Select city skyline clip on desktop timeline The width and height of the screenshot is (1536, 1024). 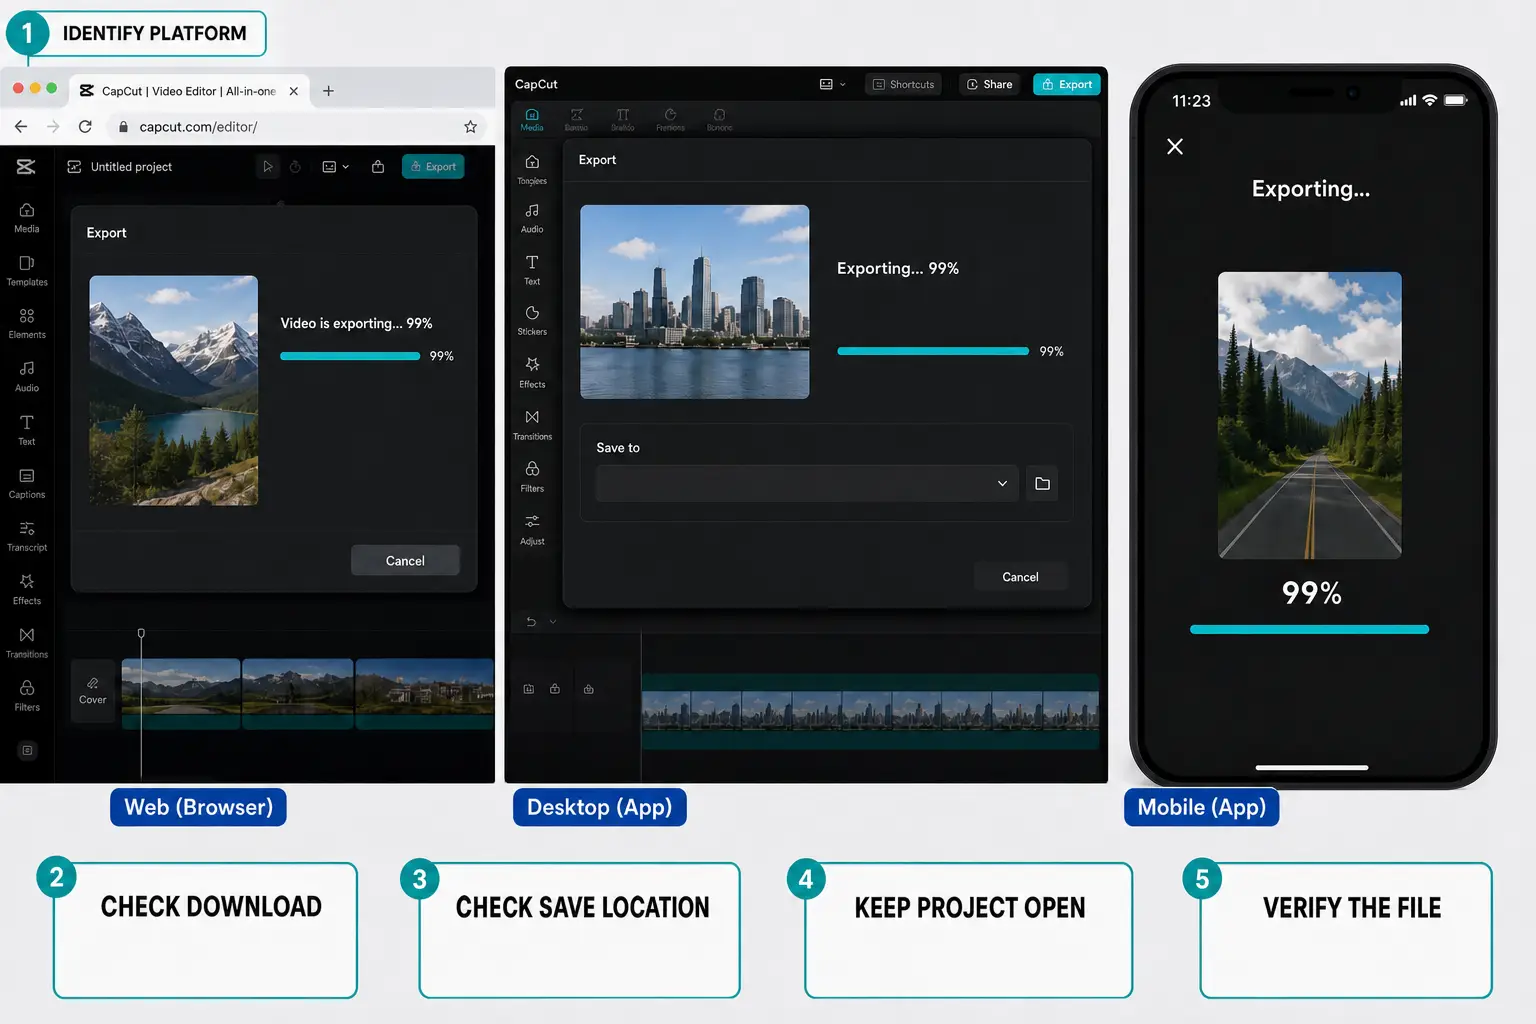870,712
